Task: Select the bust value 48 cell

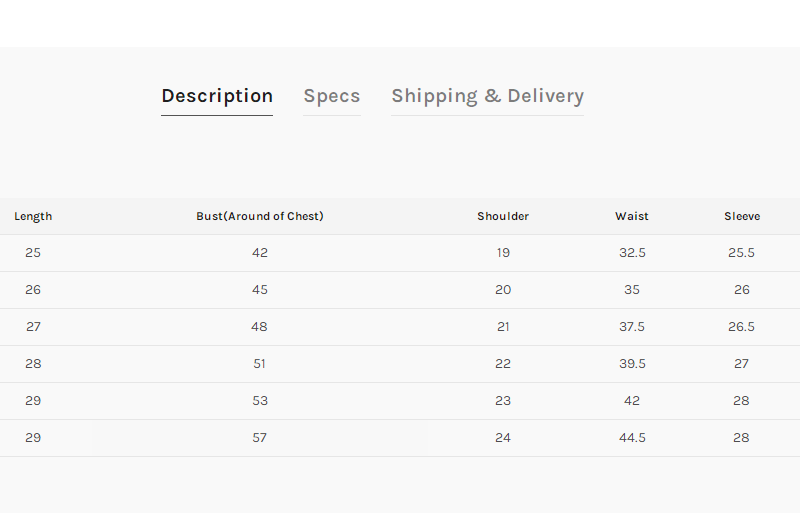Action: coord(260,327)
